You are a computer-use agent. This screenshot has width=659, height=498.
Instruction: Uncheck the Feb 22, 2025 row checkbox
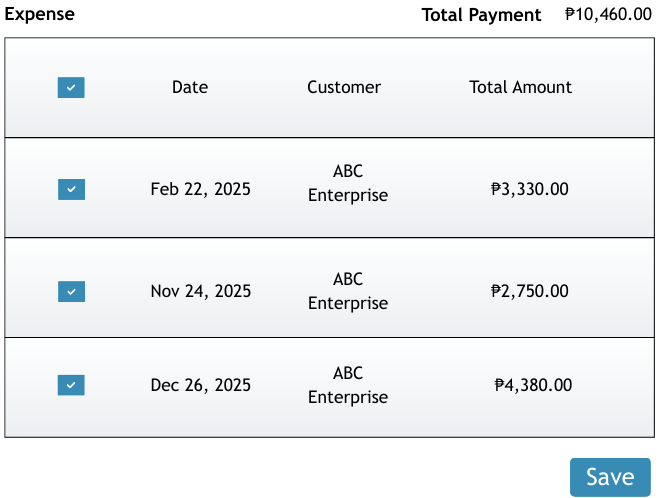pos(71,189)
